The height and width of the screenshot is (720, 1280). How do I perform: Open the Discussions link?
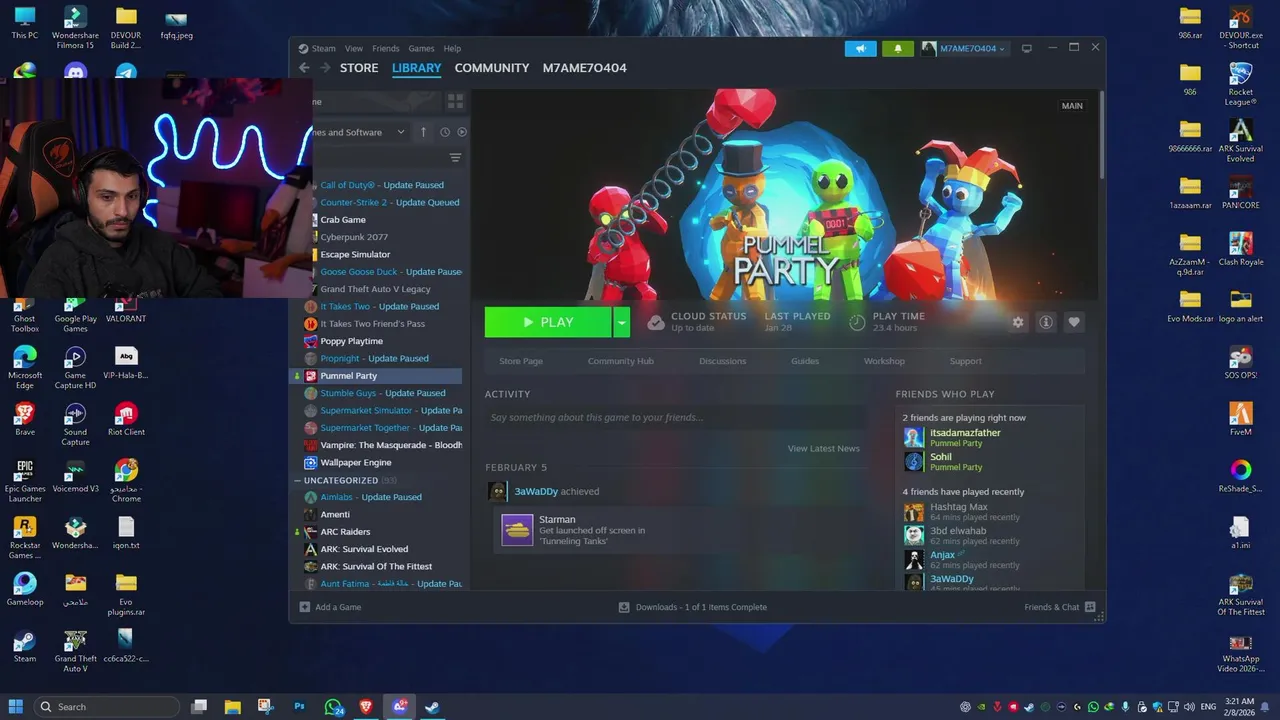point(722,361)
